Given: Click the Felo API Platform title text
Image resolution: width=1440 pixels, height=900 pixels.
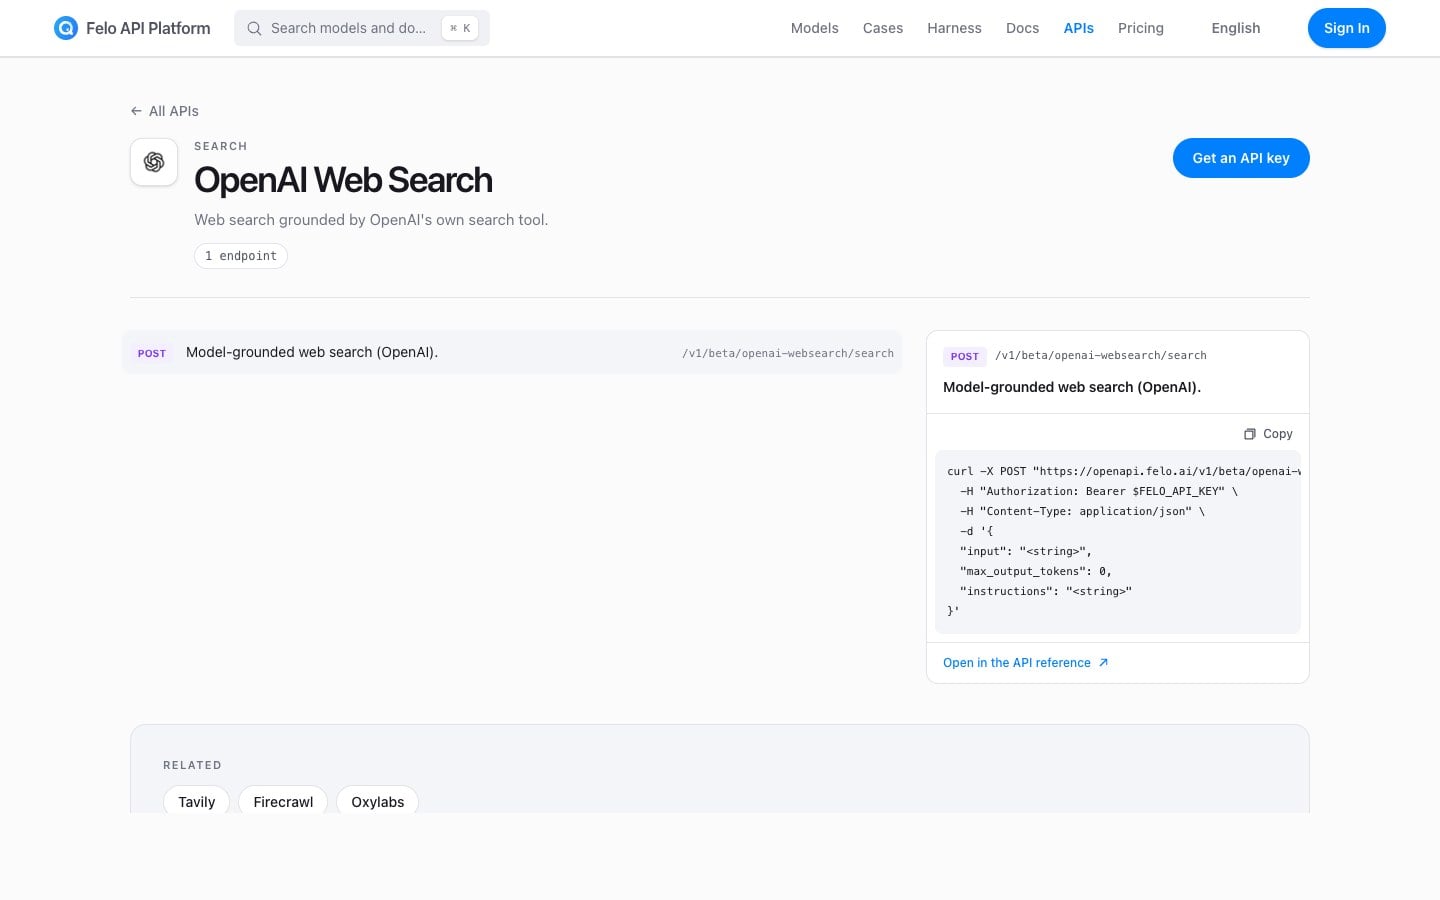Looking at the screenshot, I should tap(148, 28).
